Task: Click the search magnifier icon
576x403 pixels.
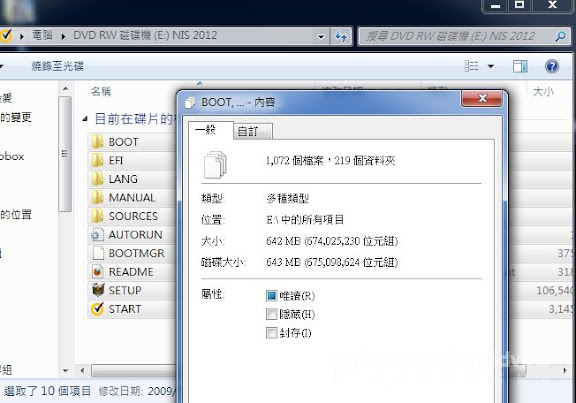Action: pos(560,36)
